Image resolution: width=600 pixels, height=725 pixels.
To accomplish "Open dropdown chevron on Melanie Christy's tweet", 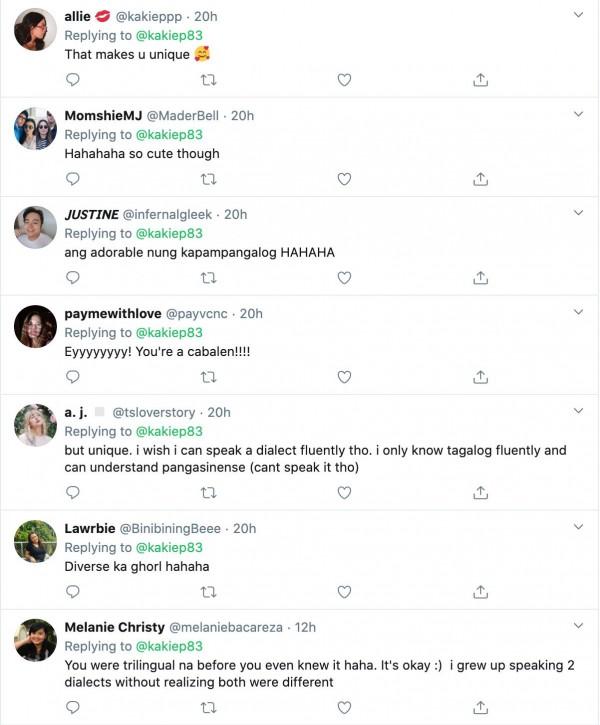I will [x=579, y=627].
